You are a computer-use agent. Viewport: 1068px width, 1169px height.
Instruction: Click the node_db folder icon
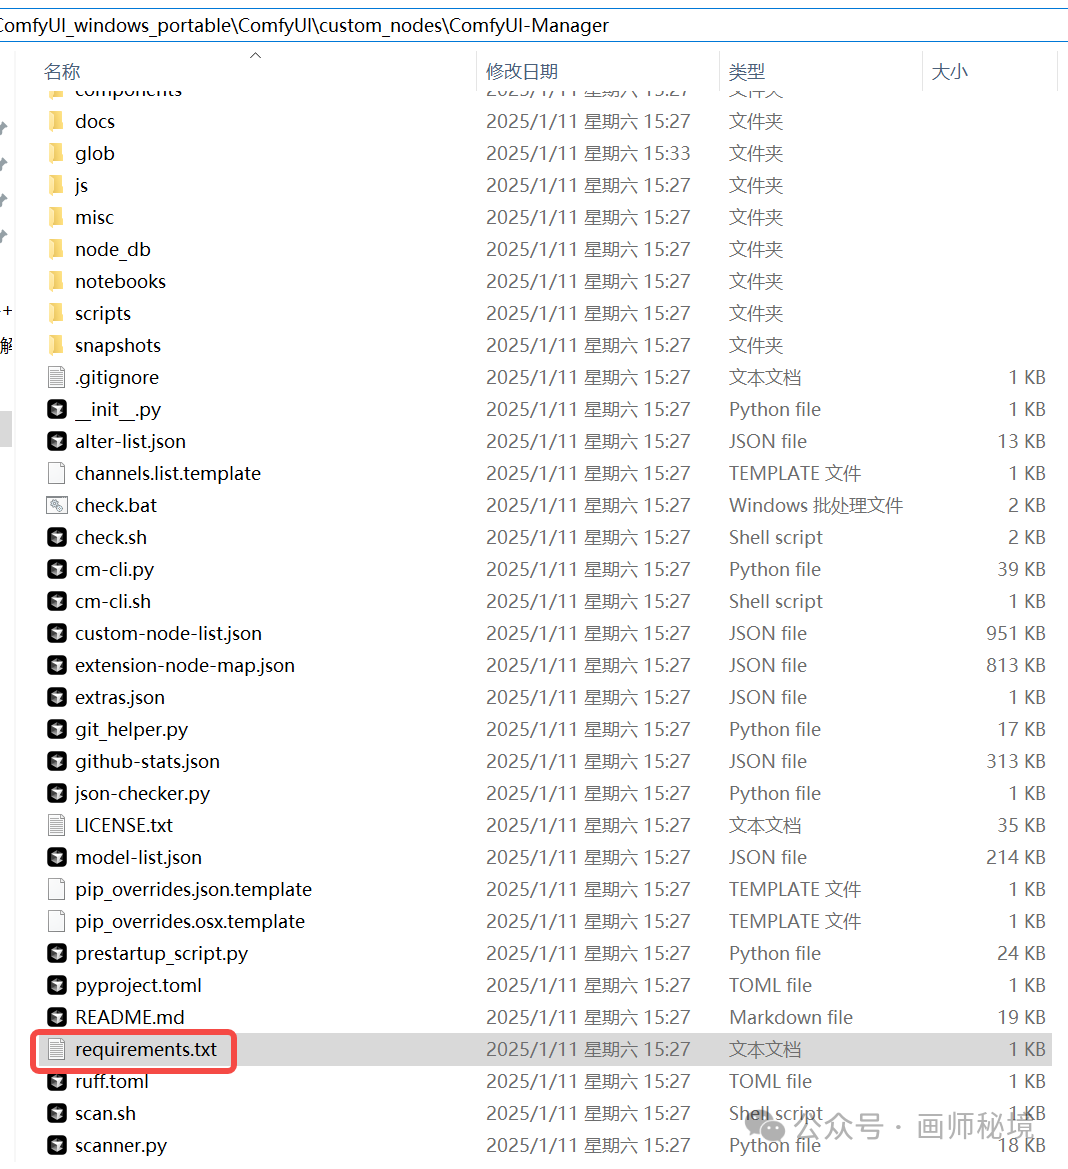57,249
